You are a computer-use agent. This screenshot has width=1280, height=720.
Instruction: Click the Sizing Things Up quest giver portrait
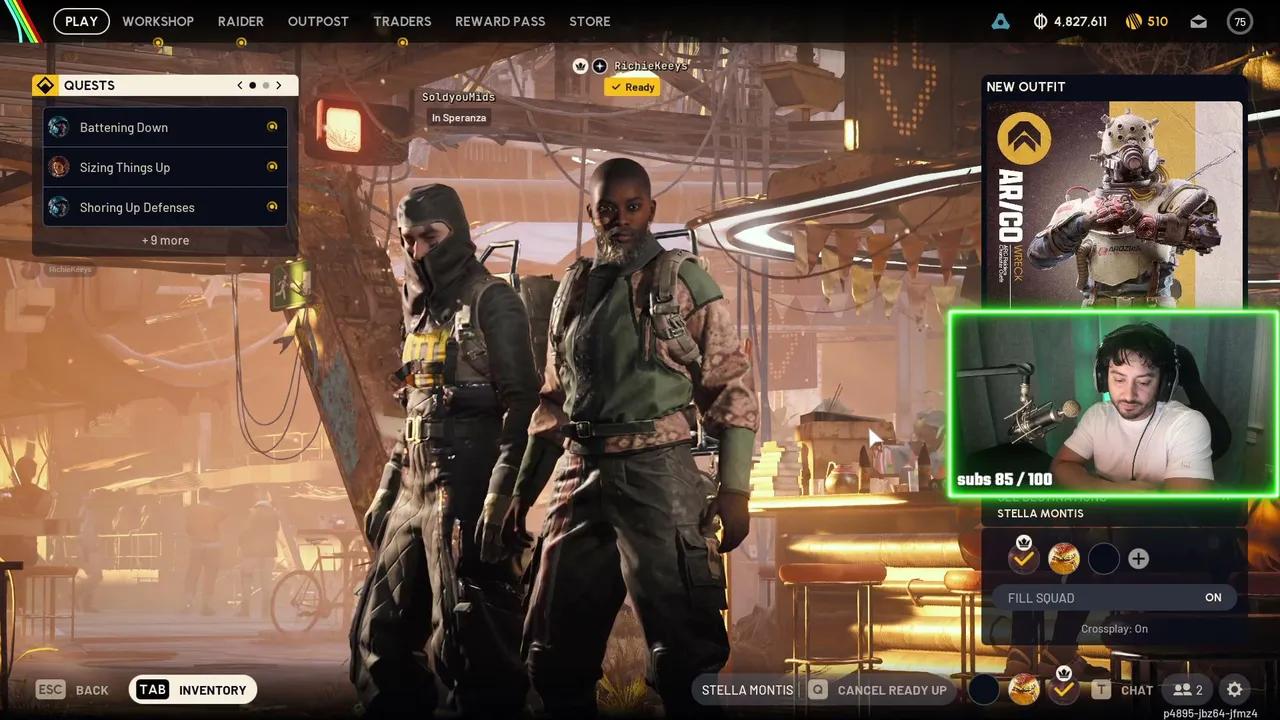pos(59,167)
